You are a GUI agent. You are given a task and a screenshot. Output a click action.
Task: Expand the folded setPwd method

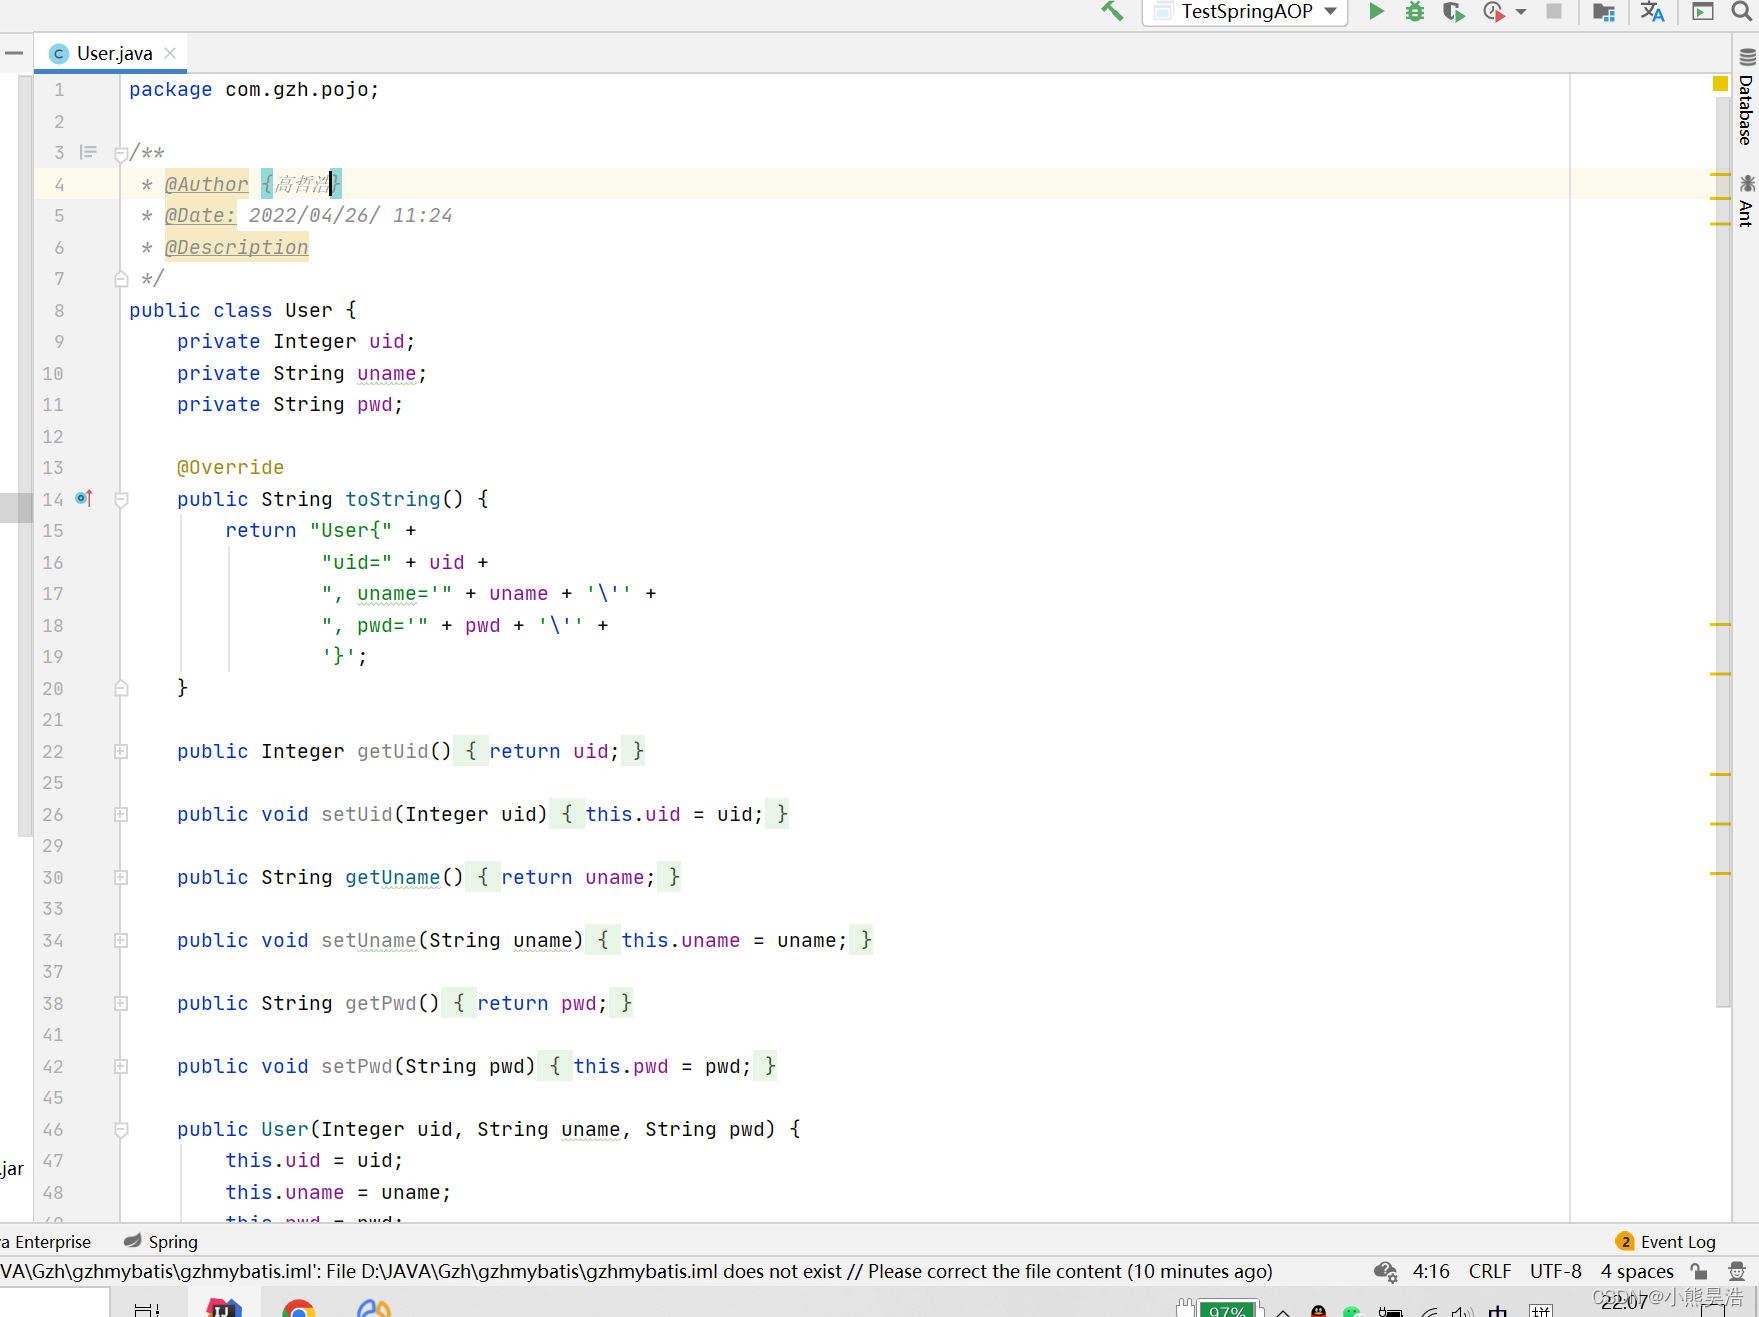(121, 1066)
